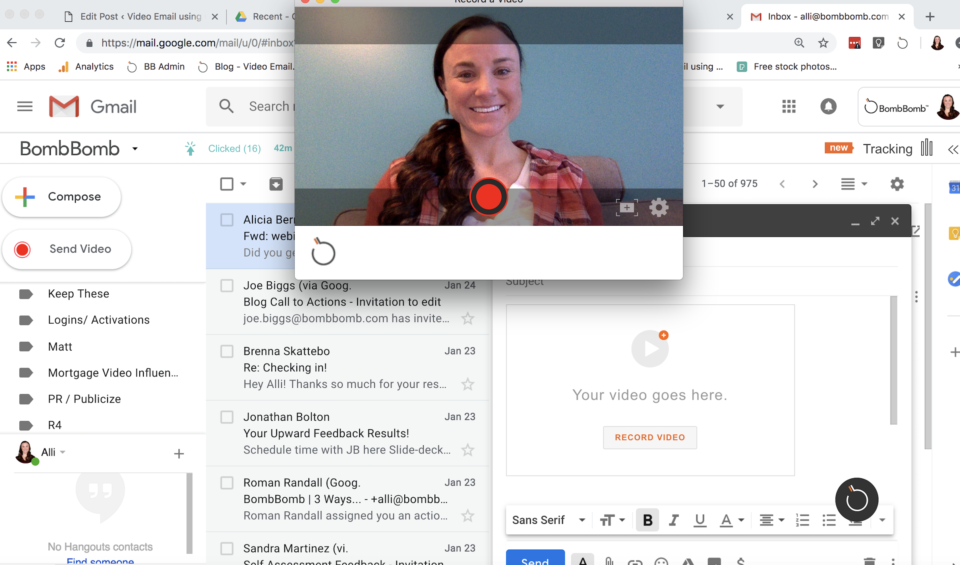Switch to the Recent browser tab

(x=264, y=17)
